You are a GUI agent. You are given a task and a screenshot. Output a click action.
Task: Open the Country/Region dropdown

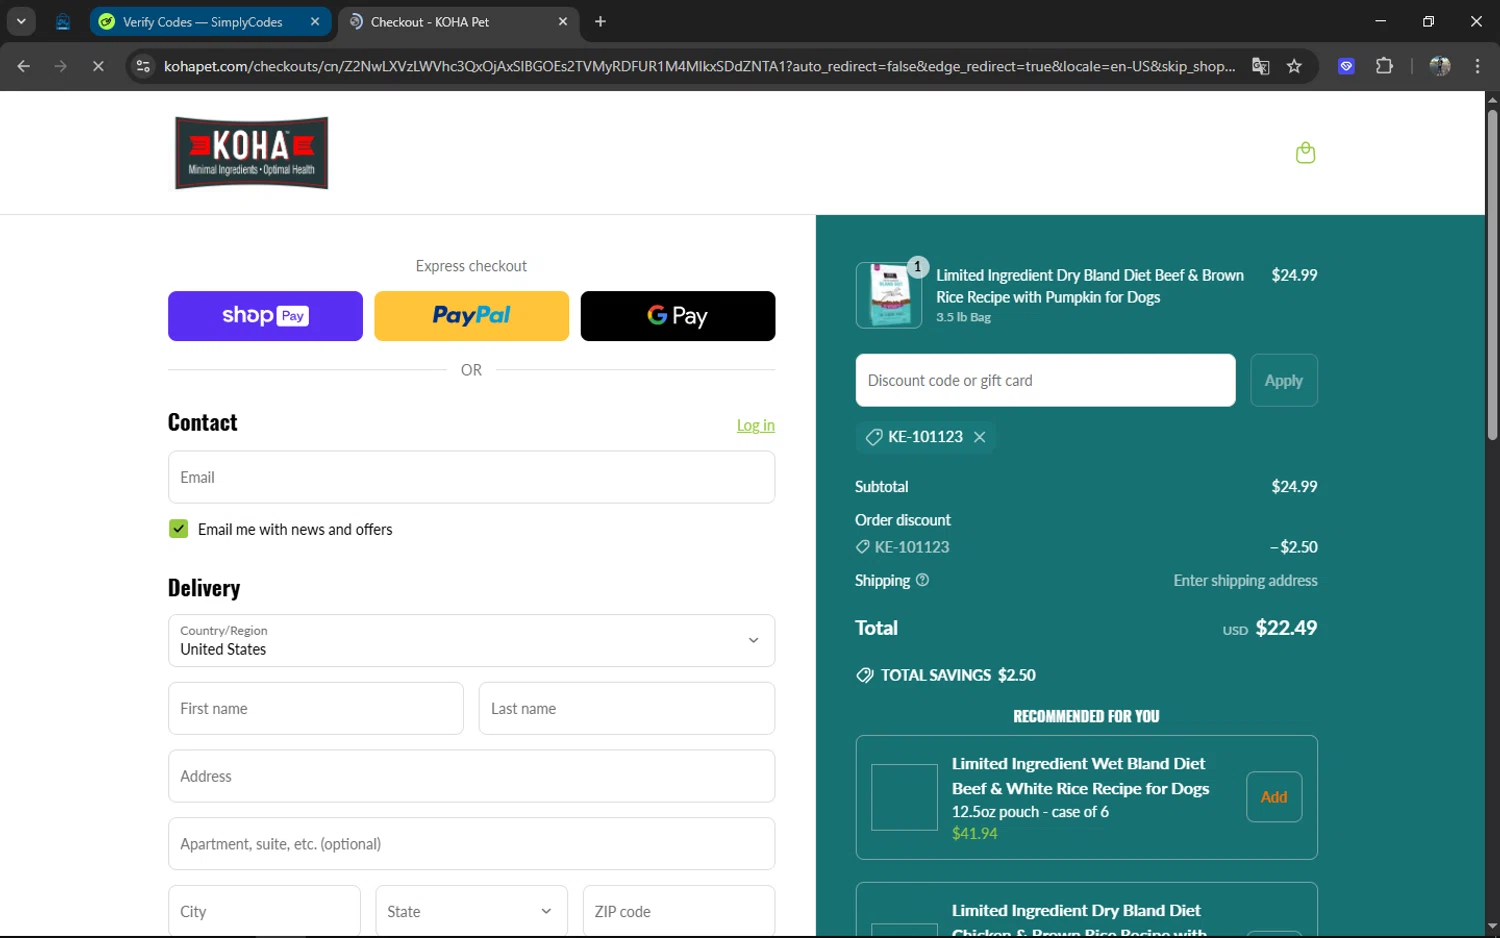[x=471, y=640]
